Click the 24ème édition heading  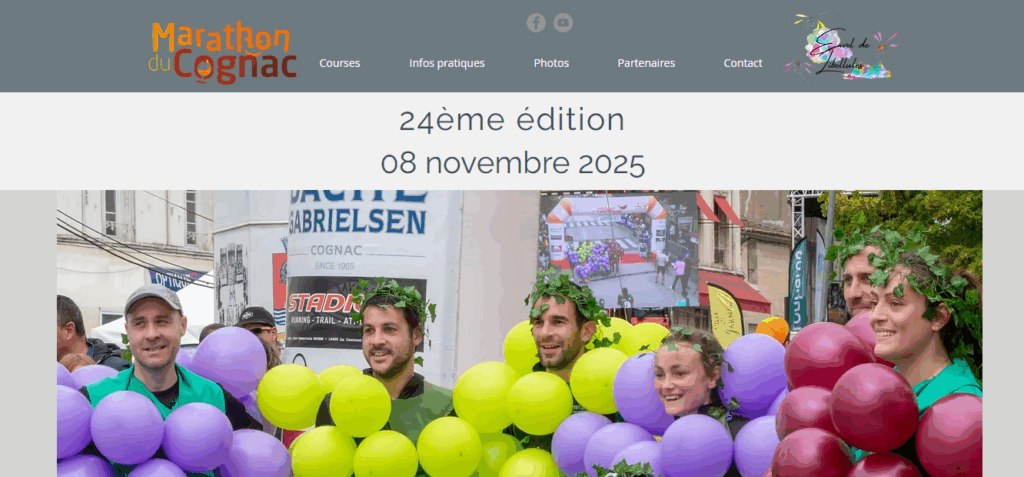point(512,120)
